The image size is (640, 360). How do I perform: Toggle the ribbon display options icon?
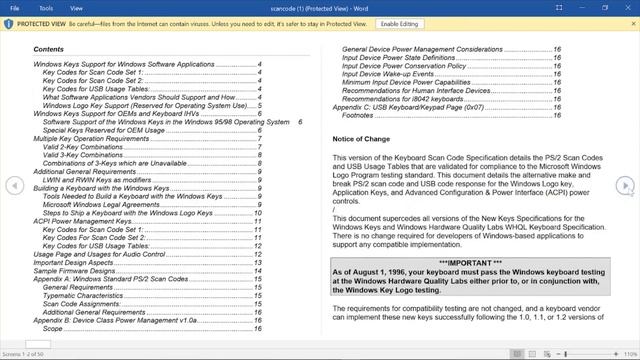pyautogui.click(x=559, y=8)
